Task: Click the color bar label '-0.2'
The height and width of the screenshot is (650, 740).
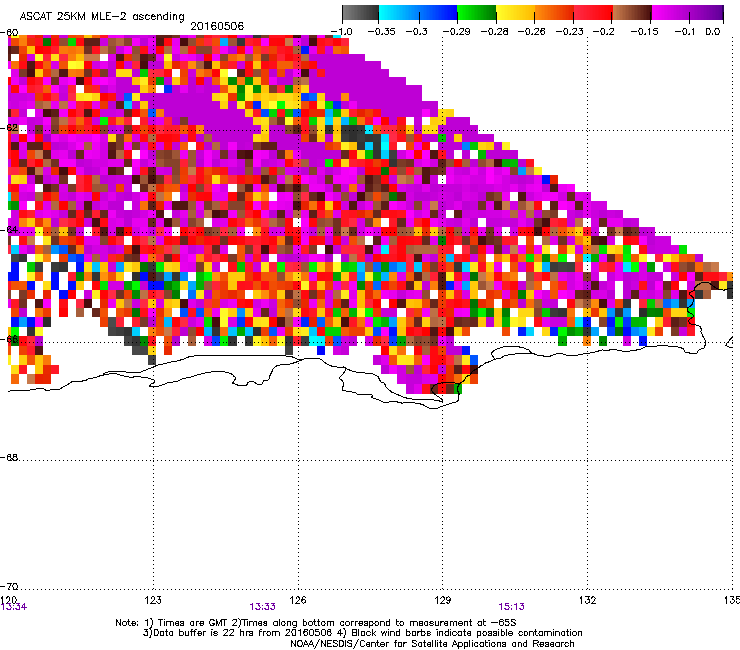Action: tap(604, 32)
